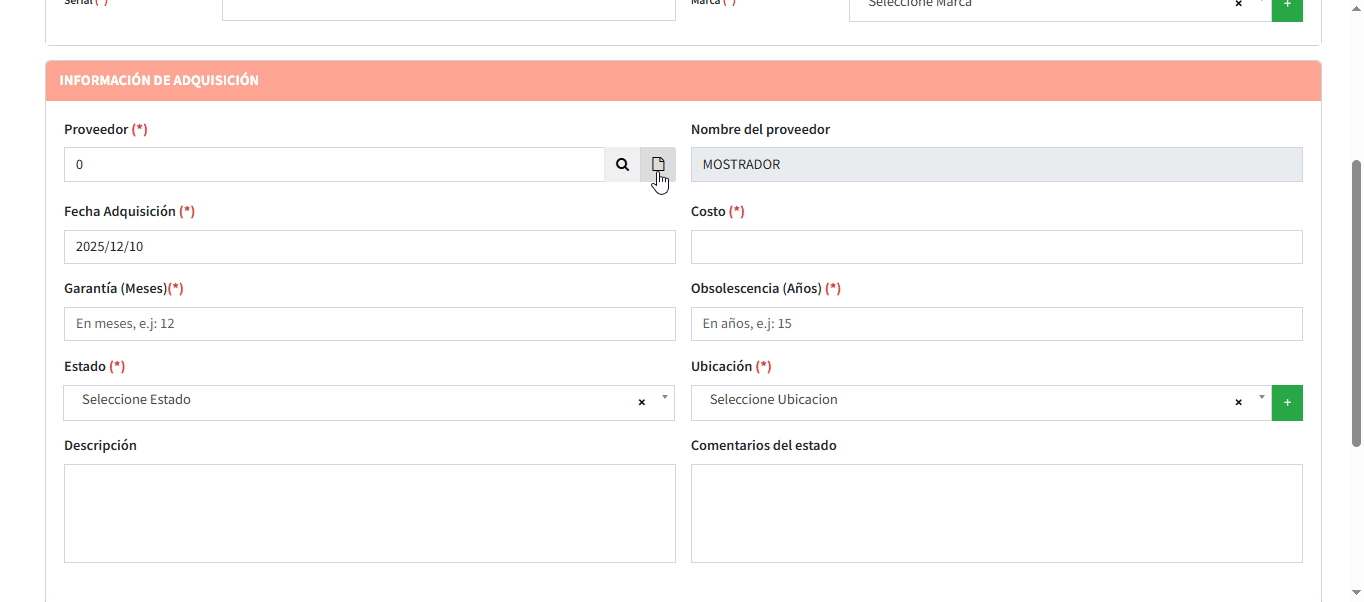This screenshot has width=1364, height=602.
Task: Click inside the Comentarios del estado text area
Action: click(996, 513)
